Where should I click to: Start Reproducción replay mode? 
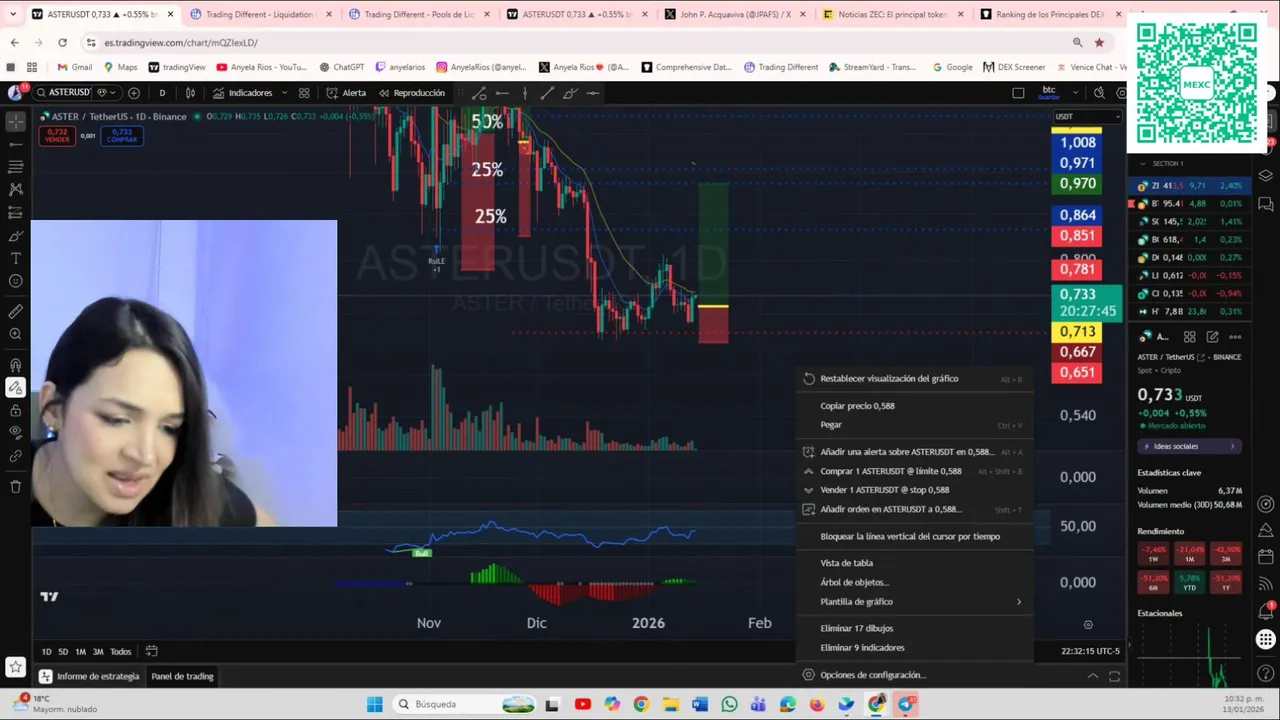tap(412, 93)
